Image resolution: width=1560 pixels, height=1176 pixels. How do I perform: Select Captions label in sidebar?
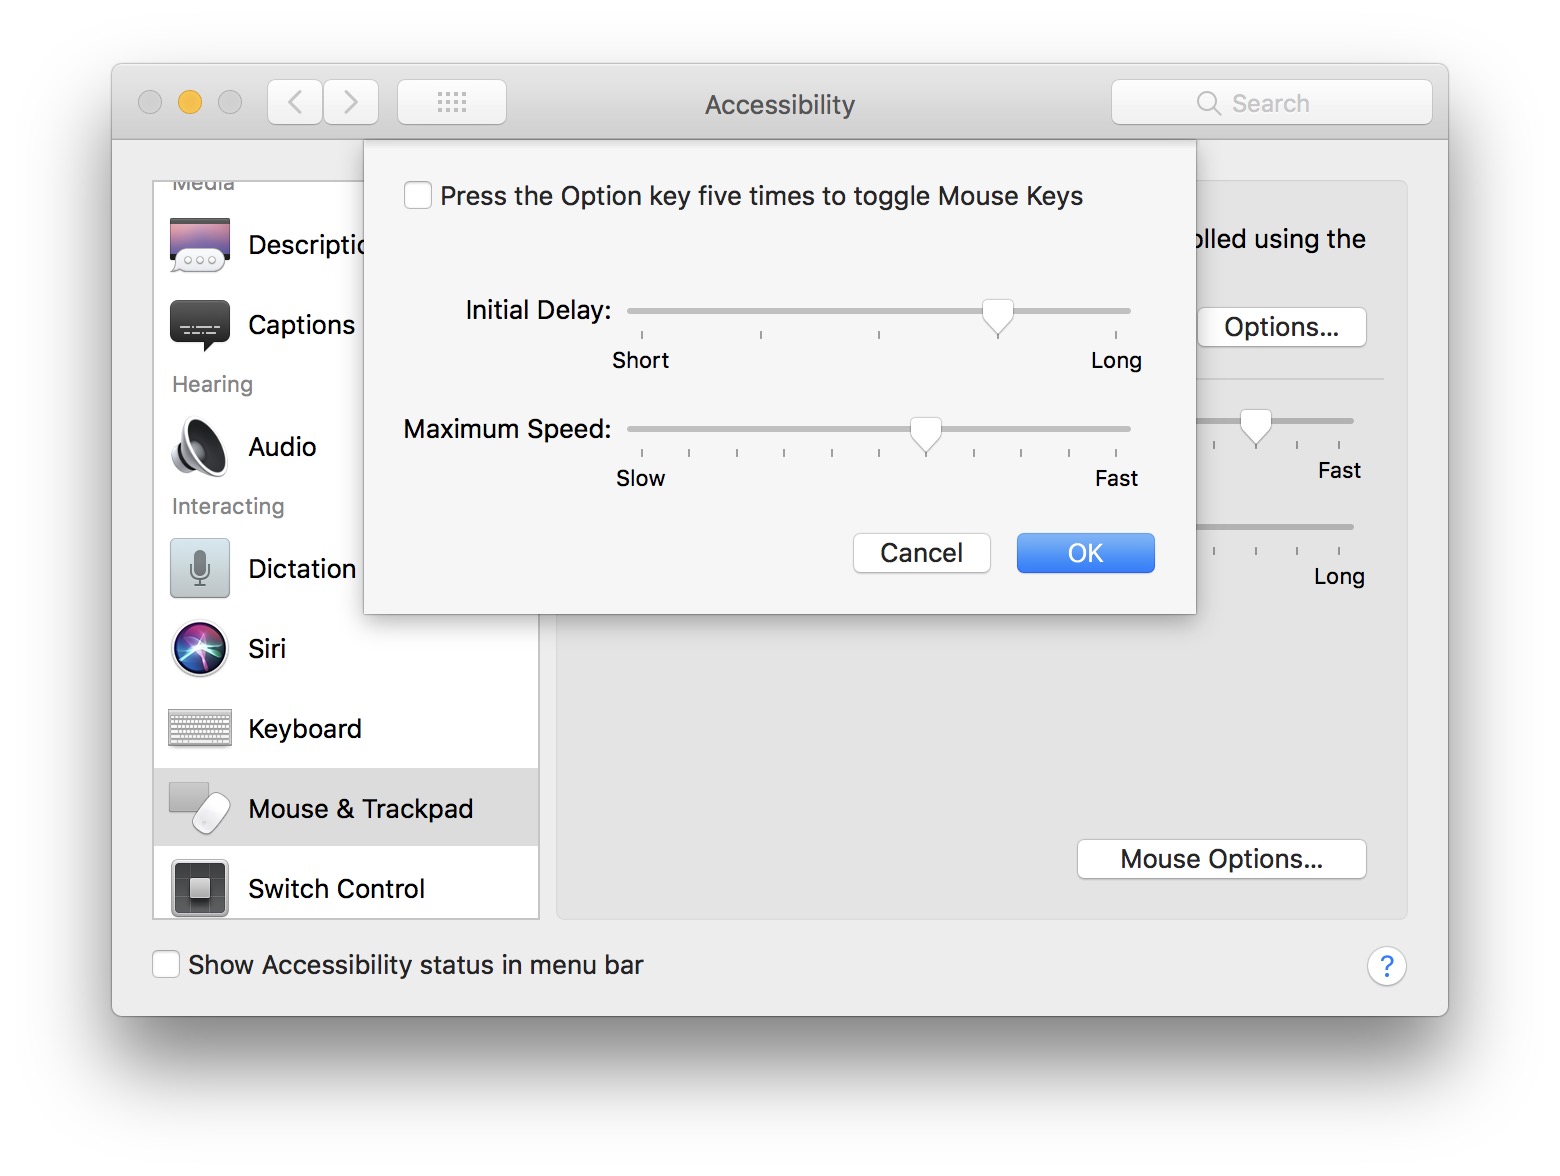(x=302, y=325)
